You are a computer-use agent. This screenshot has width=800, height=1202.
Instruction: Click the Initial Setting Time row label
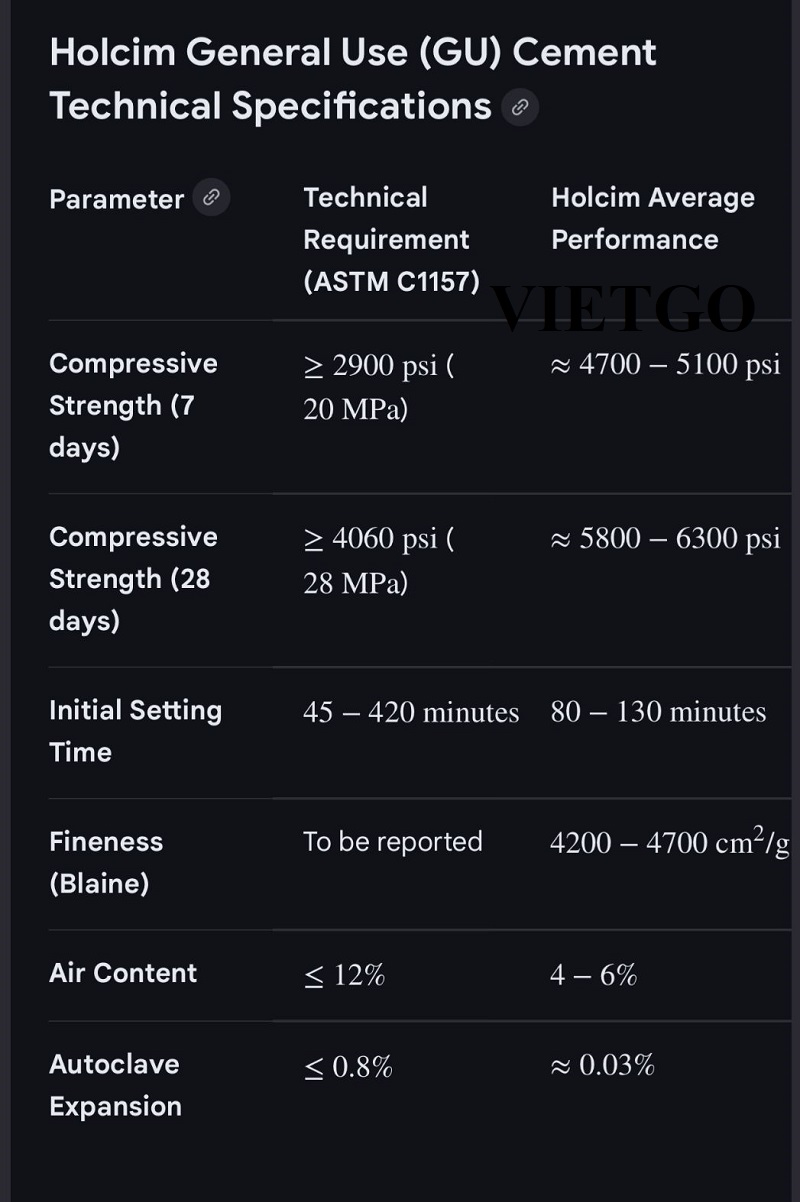(135, 731)
